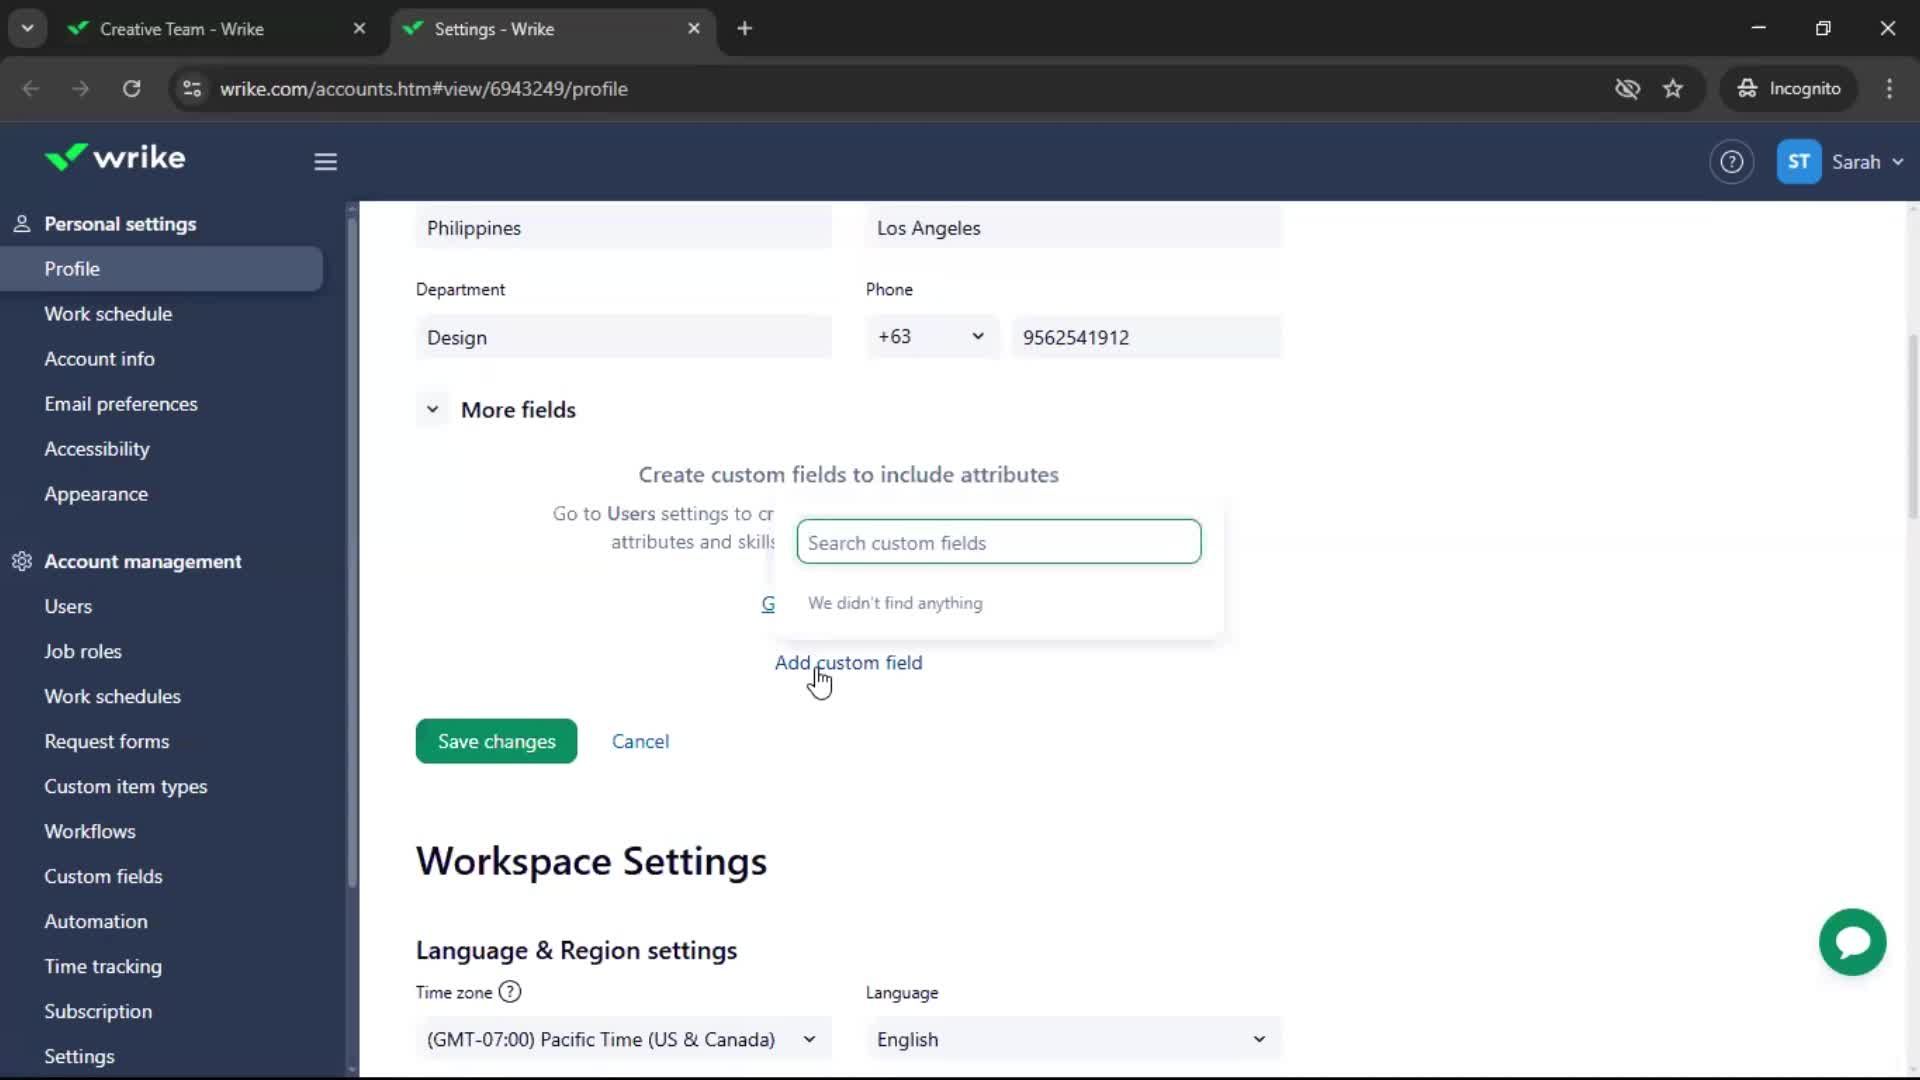1920x1080 pixels.
Task: Close the Creative Team - Wrike tab
Action: pos(359,29)
